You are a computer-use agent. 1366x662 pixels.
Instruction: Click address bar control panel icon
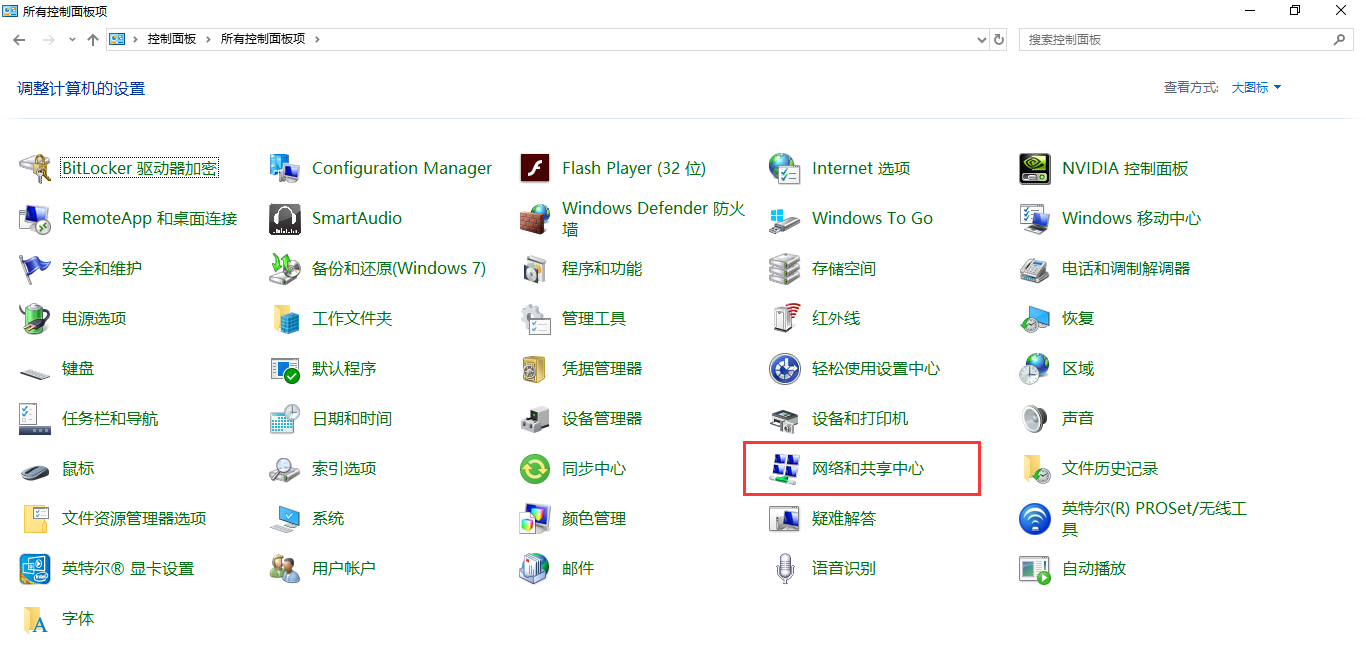(x=117, y=39)
